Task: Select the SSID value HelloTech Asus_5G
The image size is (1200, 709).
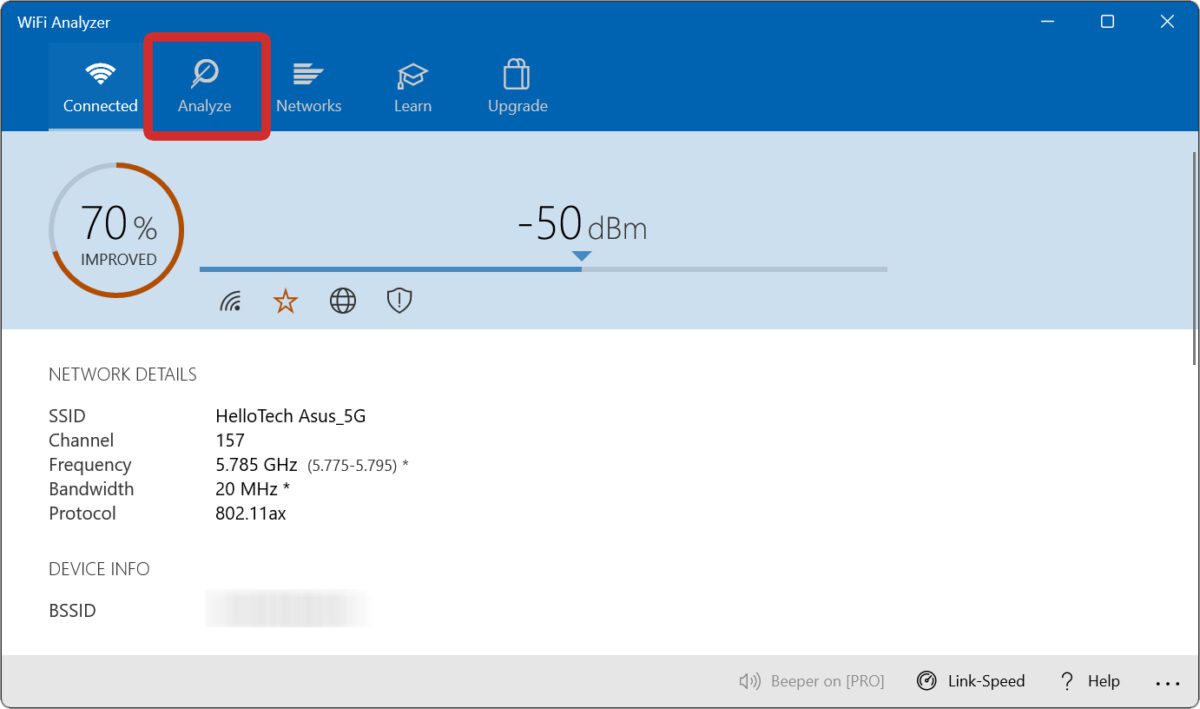Action: [x=290, y=416]
